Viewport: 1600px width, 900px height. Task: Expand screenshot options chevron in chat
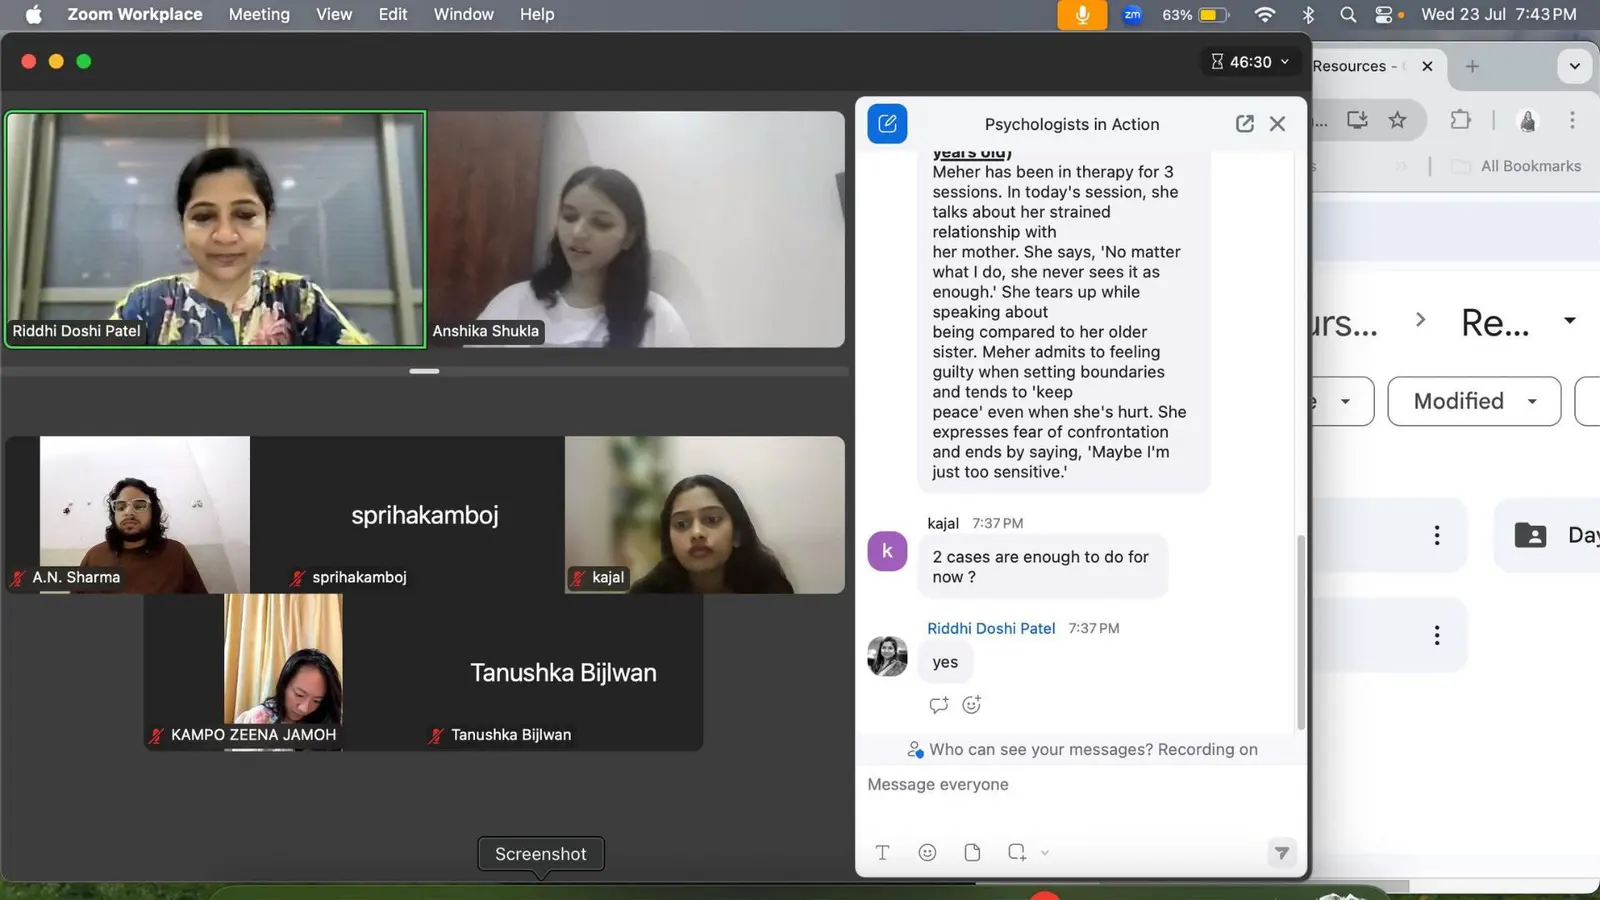1045,853
